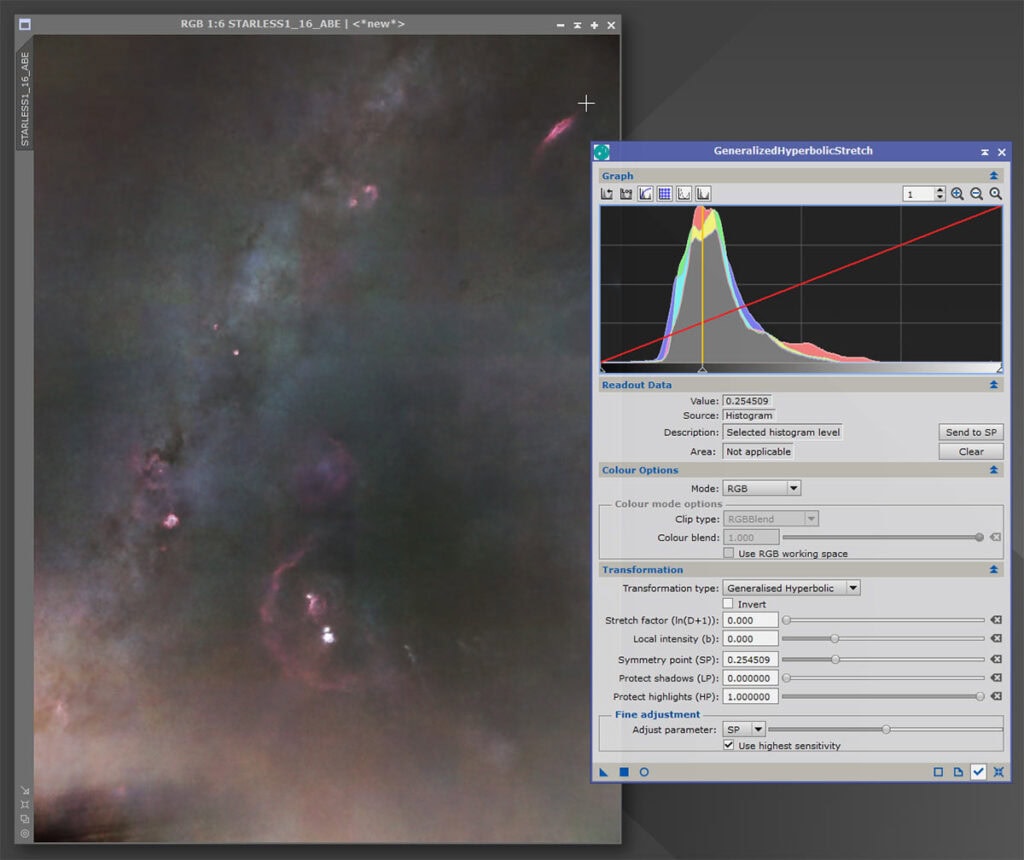Apply the process with the blue square icon
This screenshot has height=860, width=1024.
624,771
